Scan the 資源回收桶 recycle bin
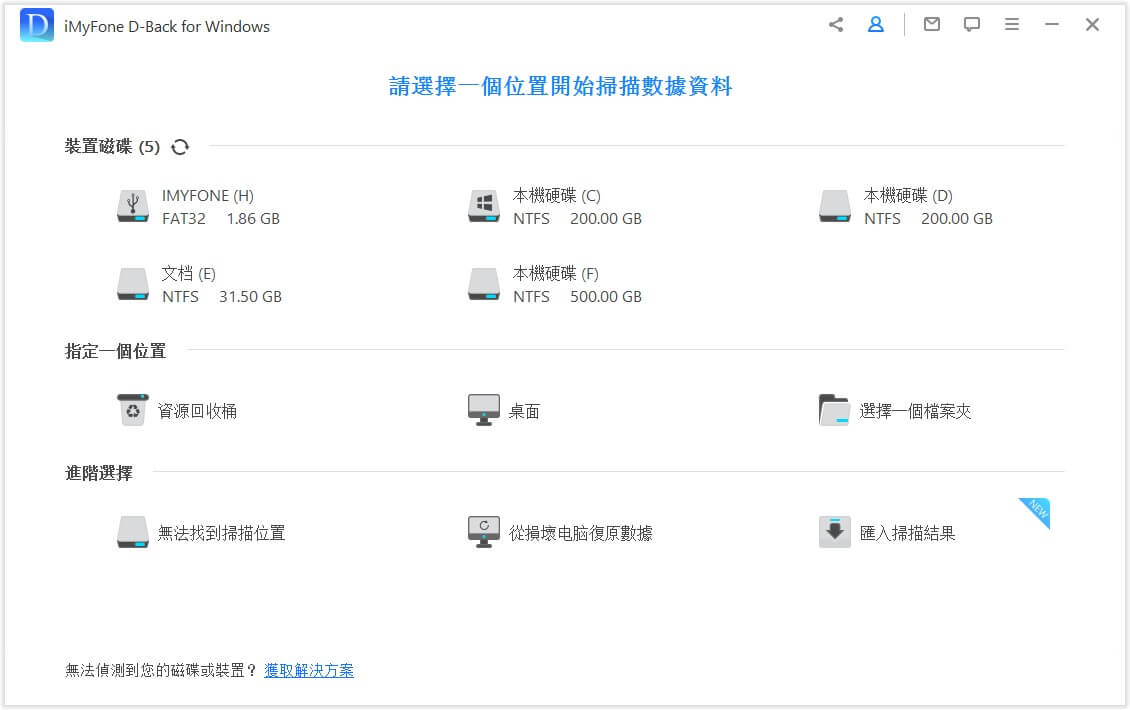 178,411
